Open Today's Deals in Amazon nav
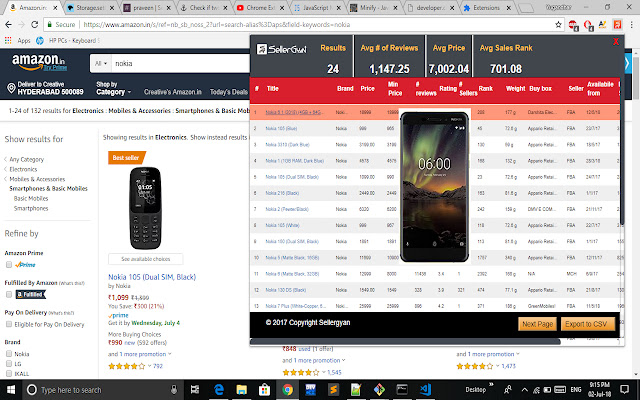The height and width of the screenshot is (400, 640). tap(229, 92)
